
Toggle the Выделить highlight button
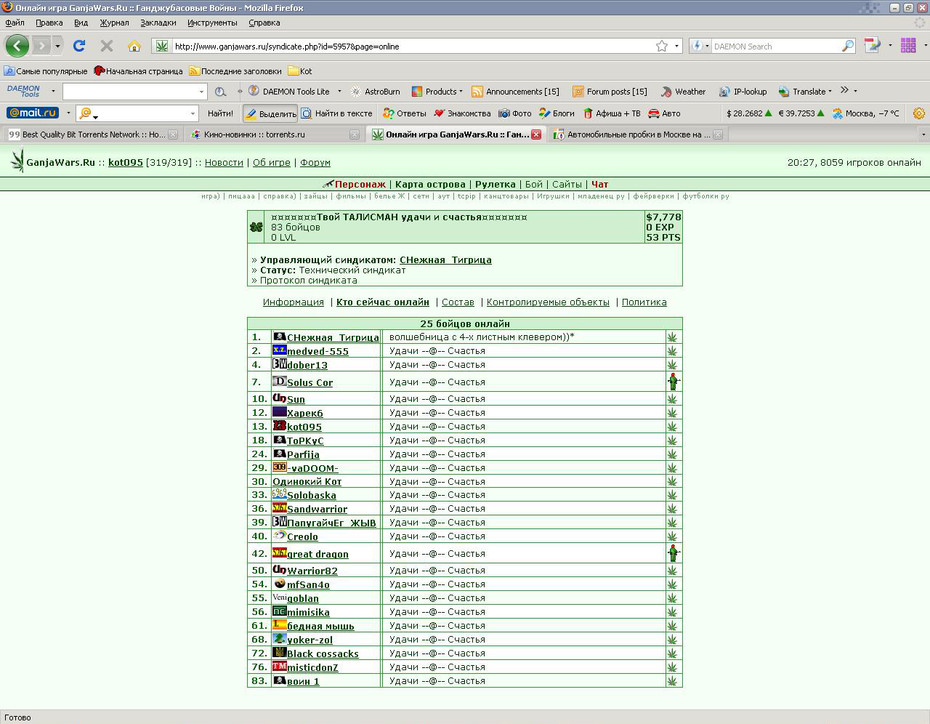270,113
